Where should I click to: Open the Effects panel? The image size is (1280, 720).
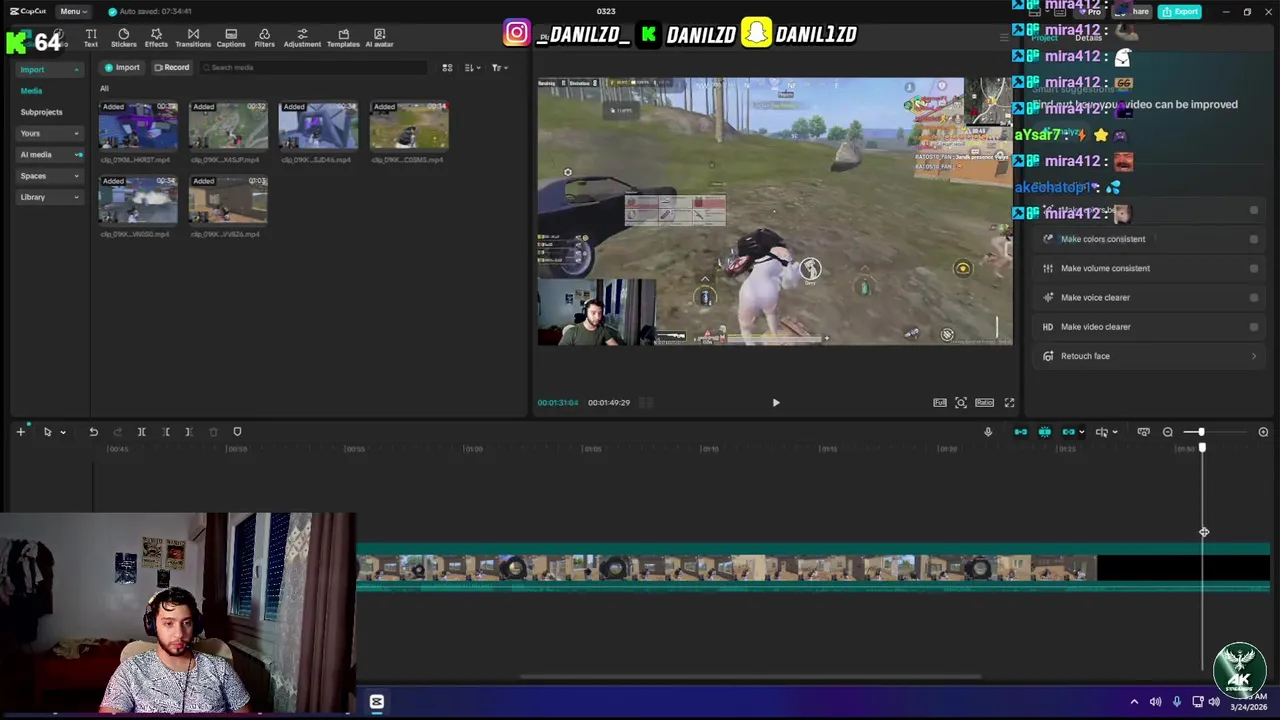[x=156, y=38]
